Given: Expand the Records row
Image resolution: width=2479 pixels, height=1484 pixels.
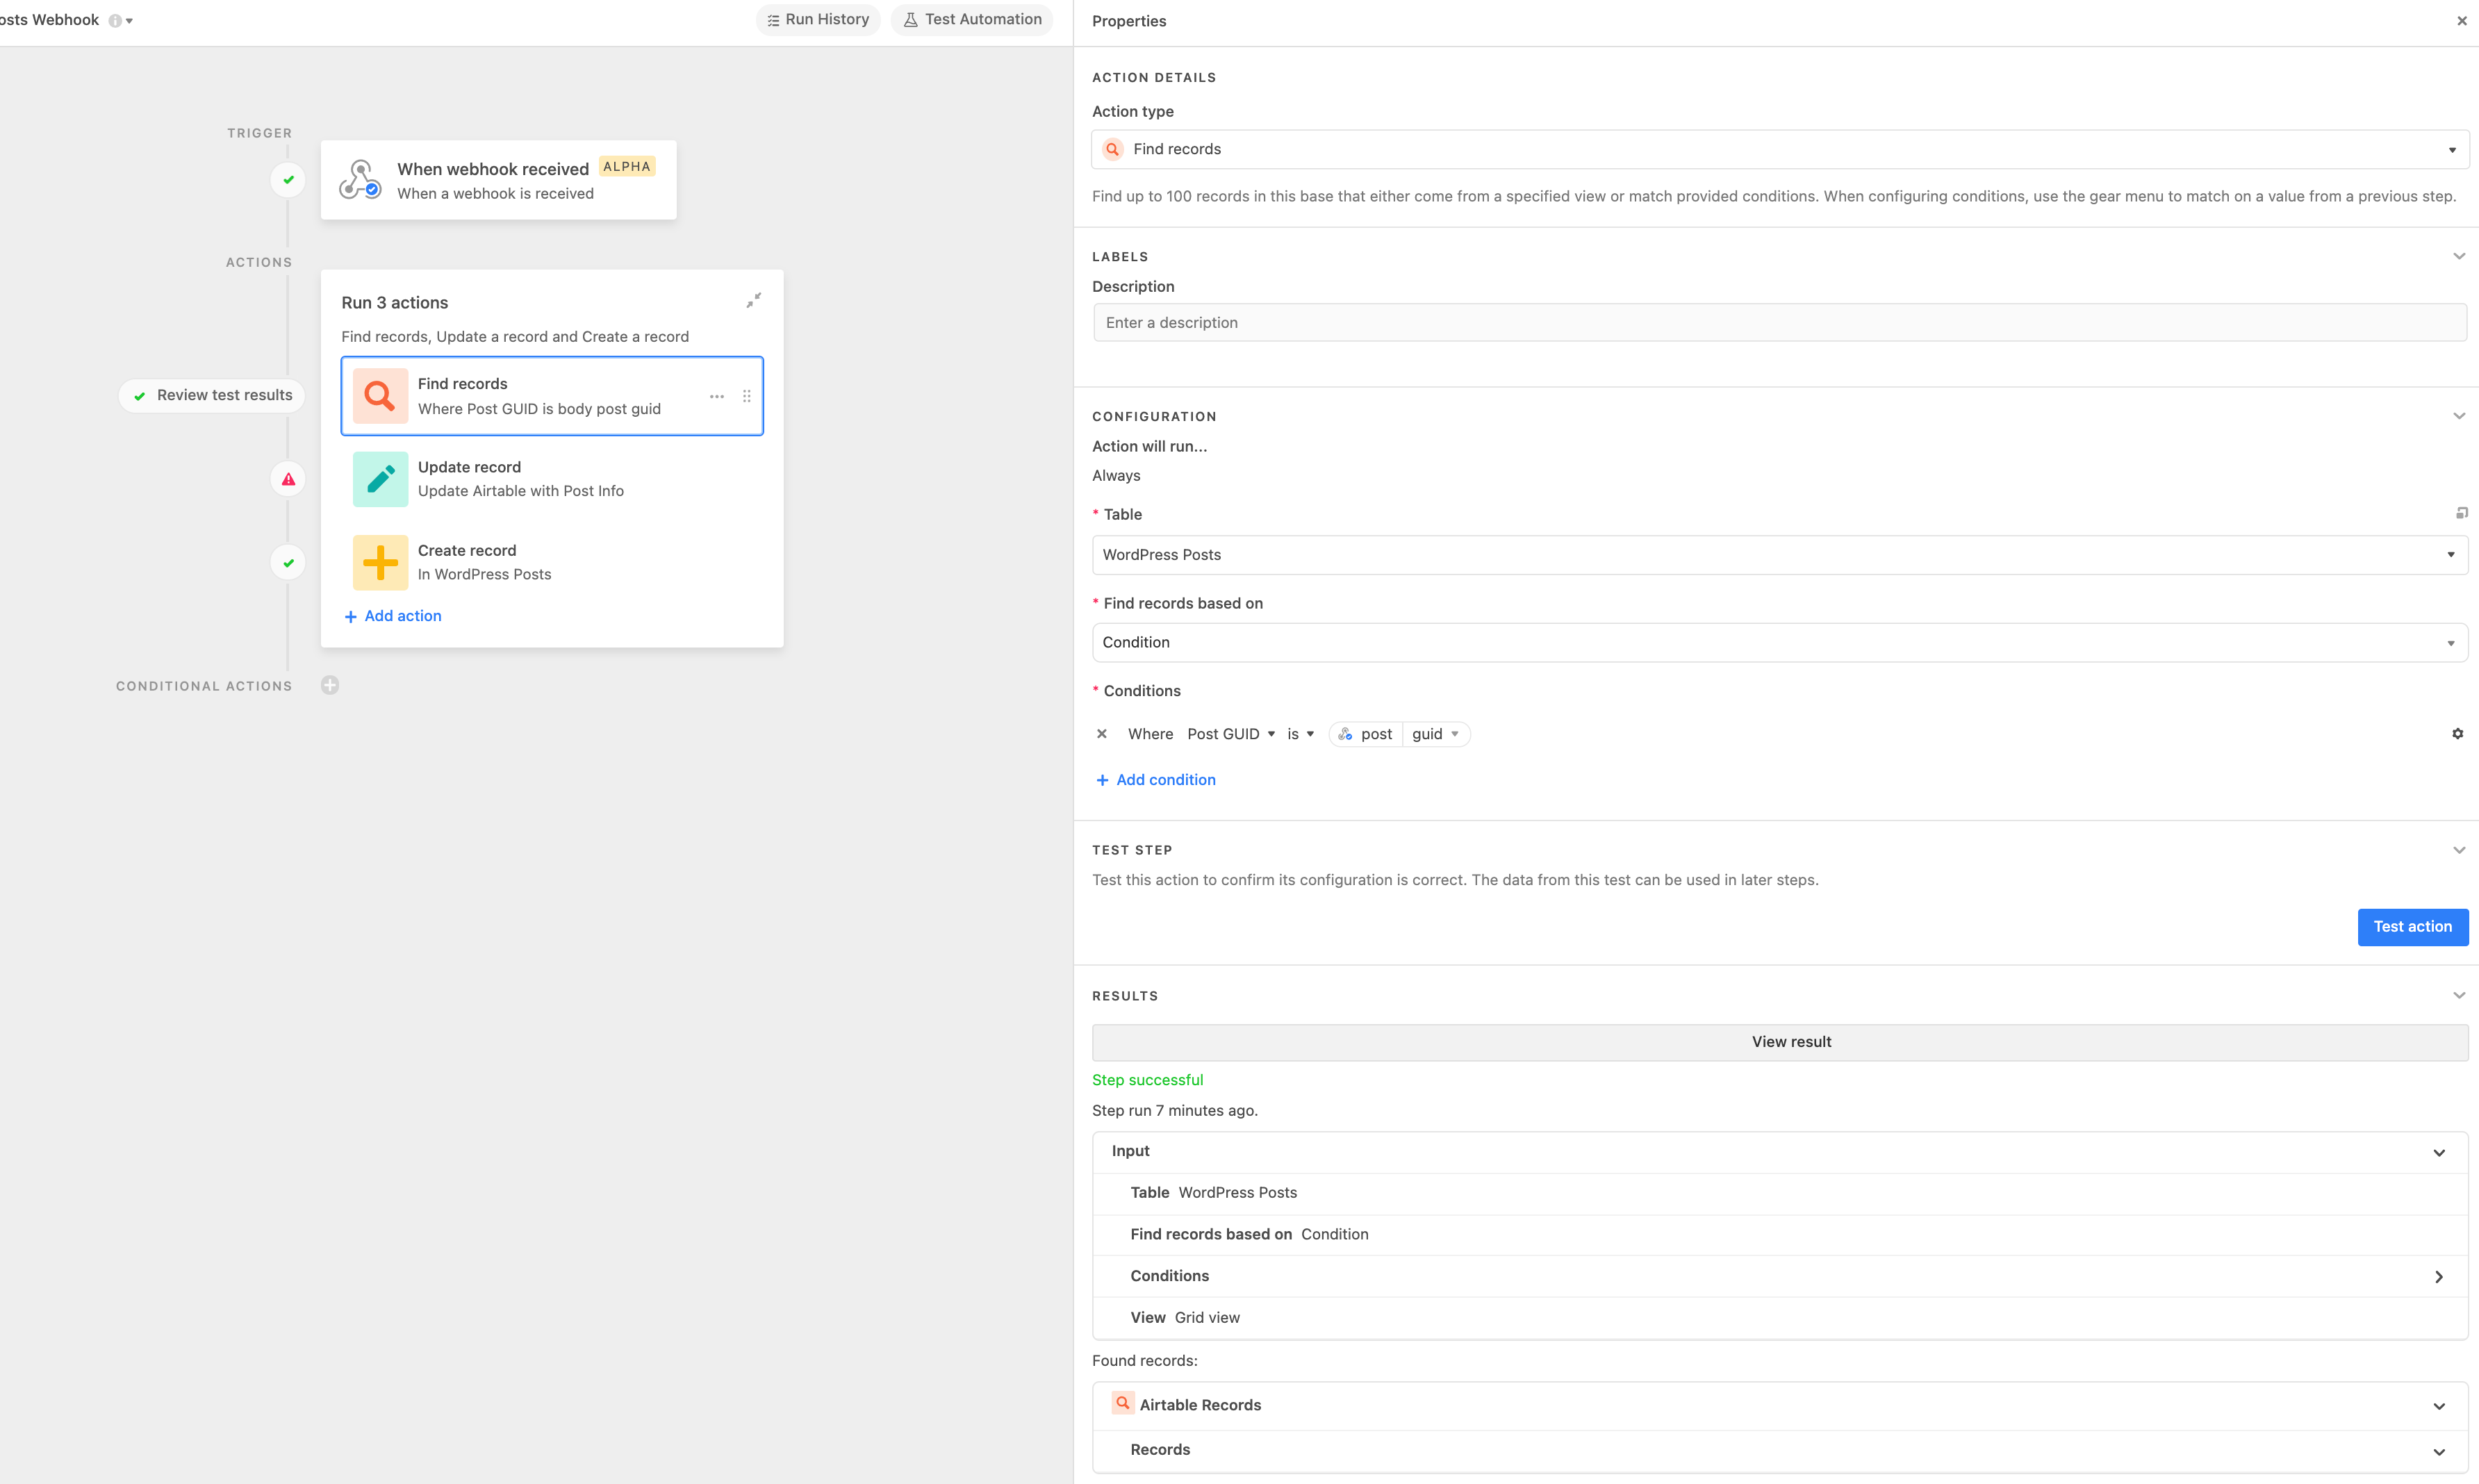Looking at the screenshot, I should pos(2439,1451).
